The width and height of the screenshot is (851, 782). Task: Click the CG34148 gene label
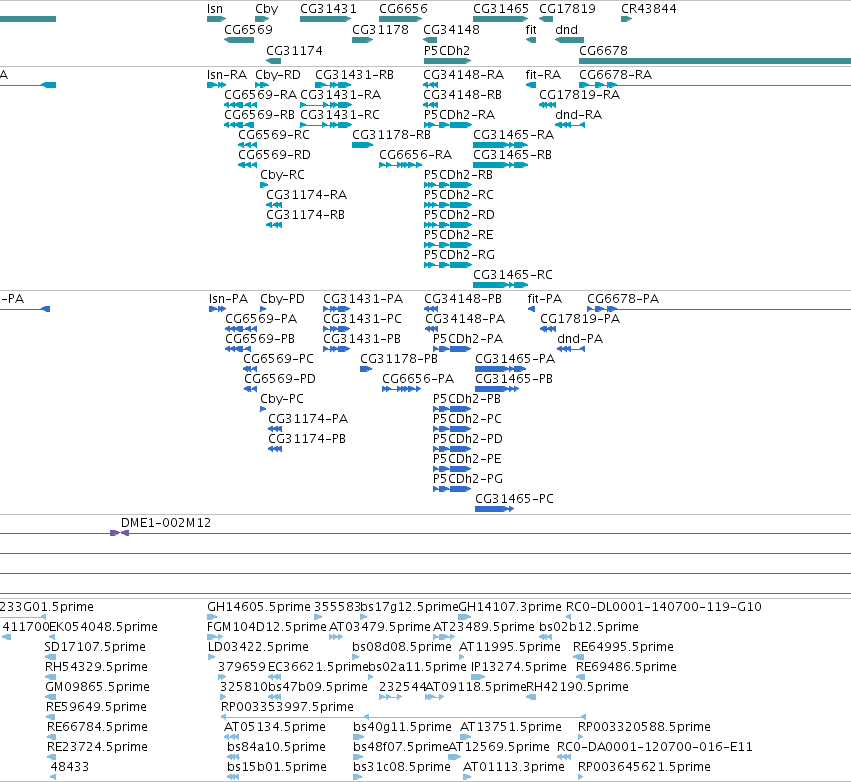point(452,29)
